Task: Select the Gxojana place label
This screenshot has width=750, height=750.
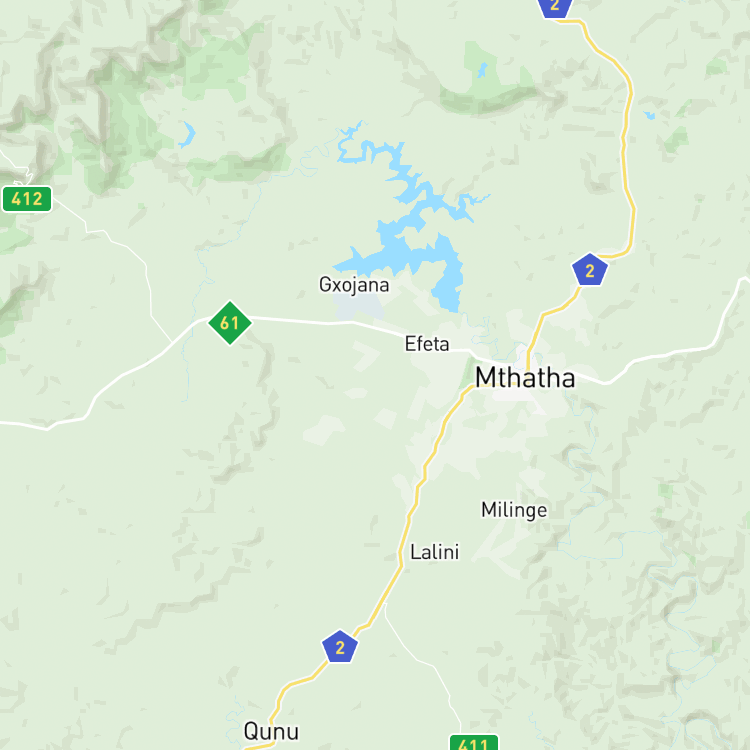Action: coord(354,285)
